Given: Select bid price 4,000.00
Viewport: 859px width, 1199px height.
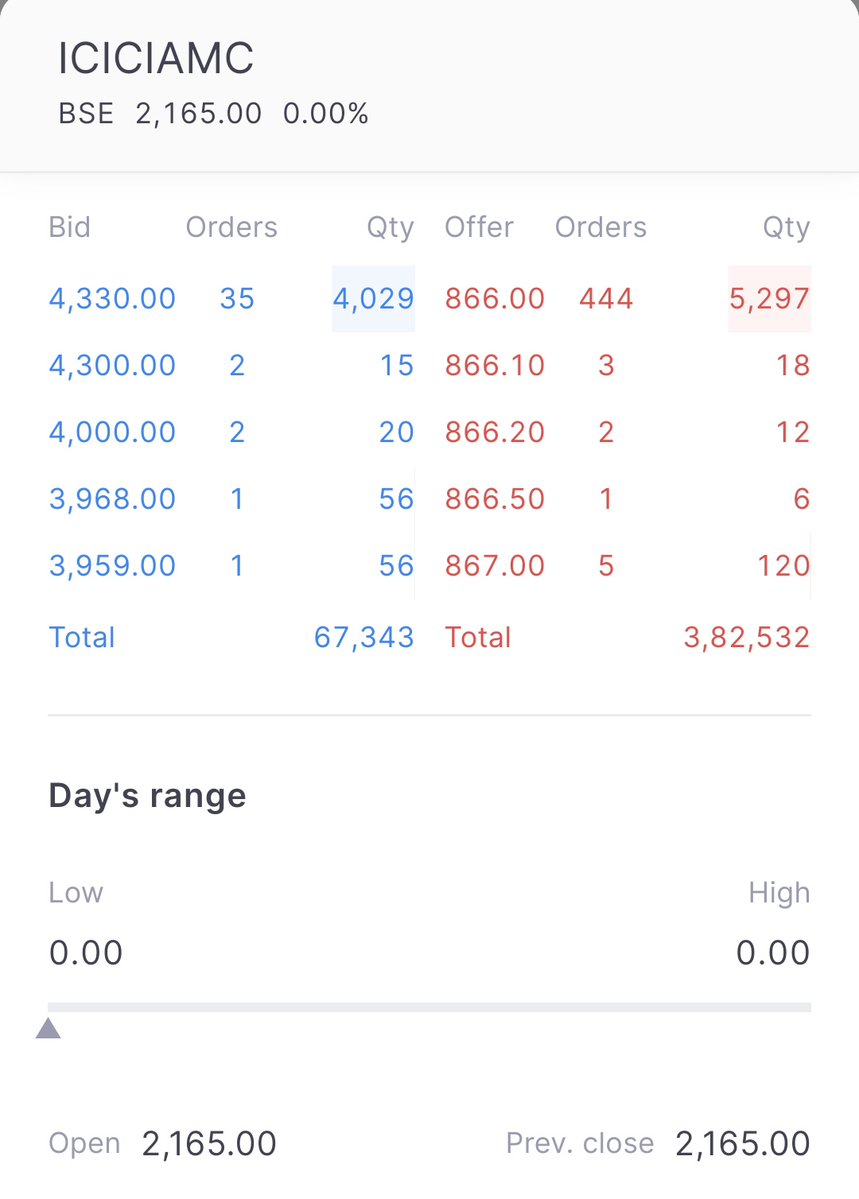Looking at the screenshot, I should coord(112,432).
